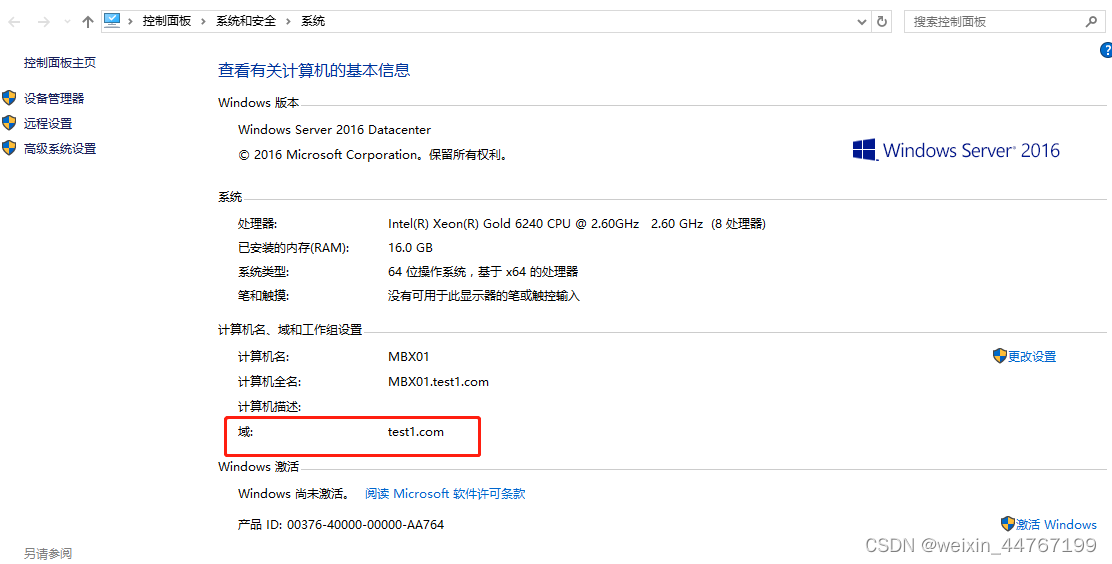Screen dimensions: 1112x564
Task: Go back with the back arrow
Action: click(14, 22)
